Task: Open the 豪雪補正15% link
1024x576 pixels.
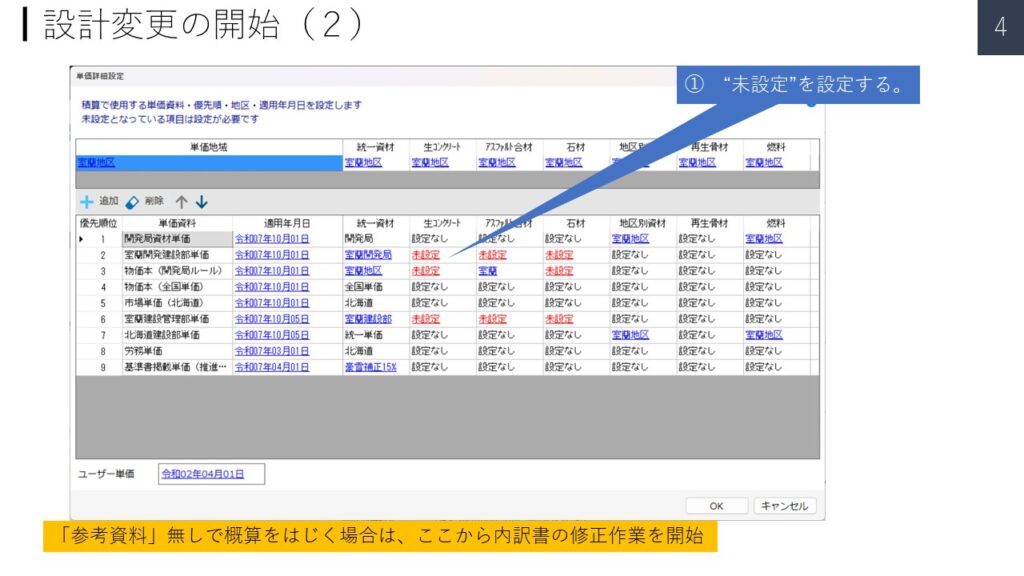Action: [370, 367]
